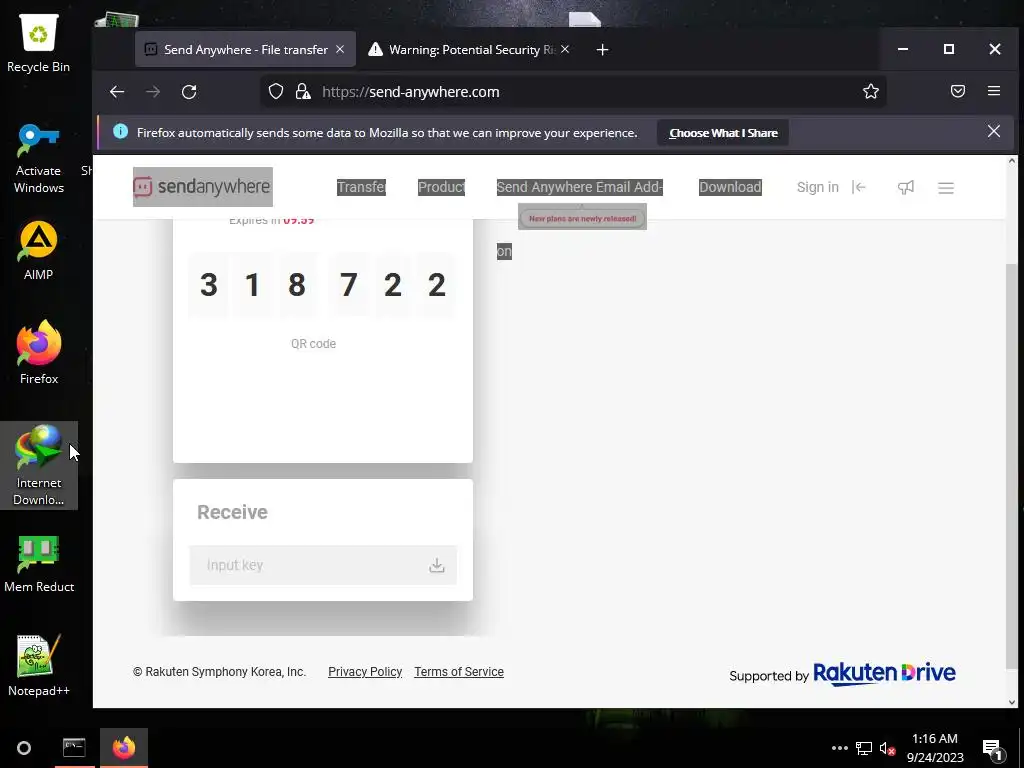
Task: Click the muted volume tray icon
Action: 887,748
